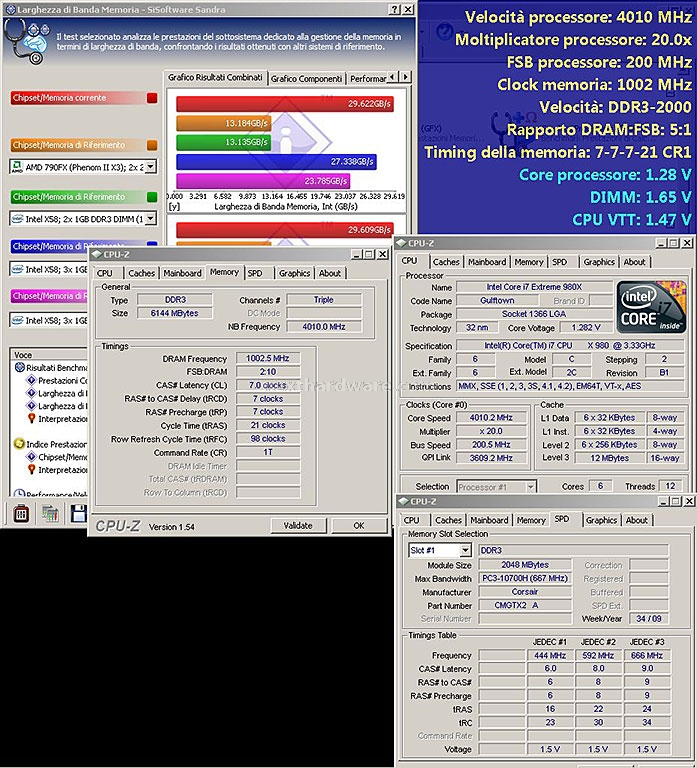
Task: Click the AMD logo icon in the 790FX combo box
Action: (17, 167)
